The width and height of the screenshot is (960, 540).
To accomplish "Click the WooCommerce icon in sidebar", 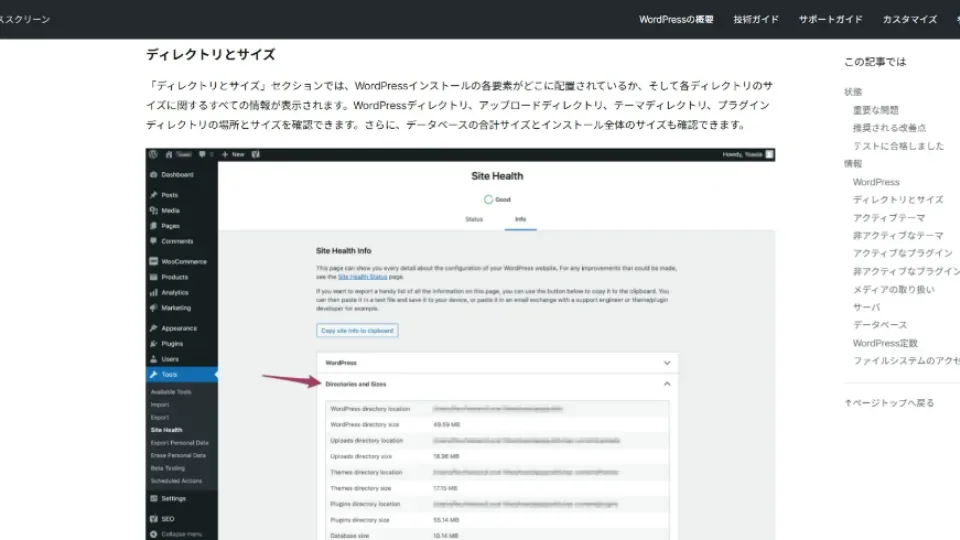I will click(154, 261).
